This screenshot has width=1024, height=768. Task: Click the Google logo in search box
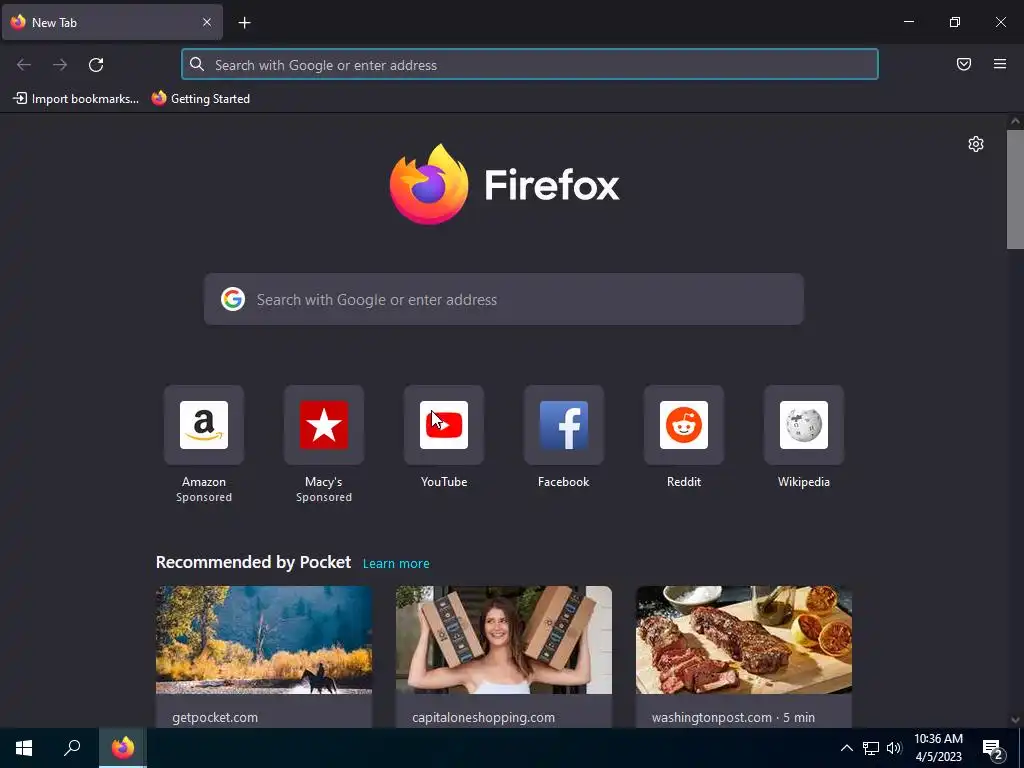click(232, 299)
